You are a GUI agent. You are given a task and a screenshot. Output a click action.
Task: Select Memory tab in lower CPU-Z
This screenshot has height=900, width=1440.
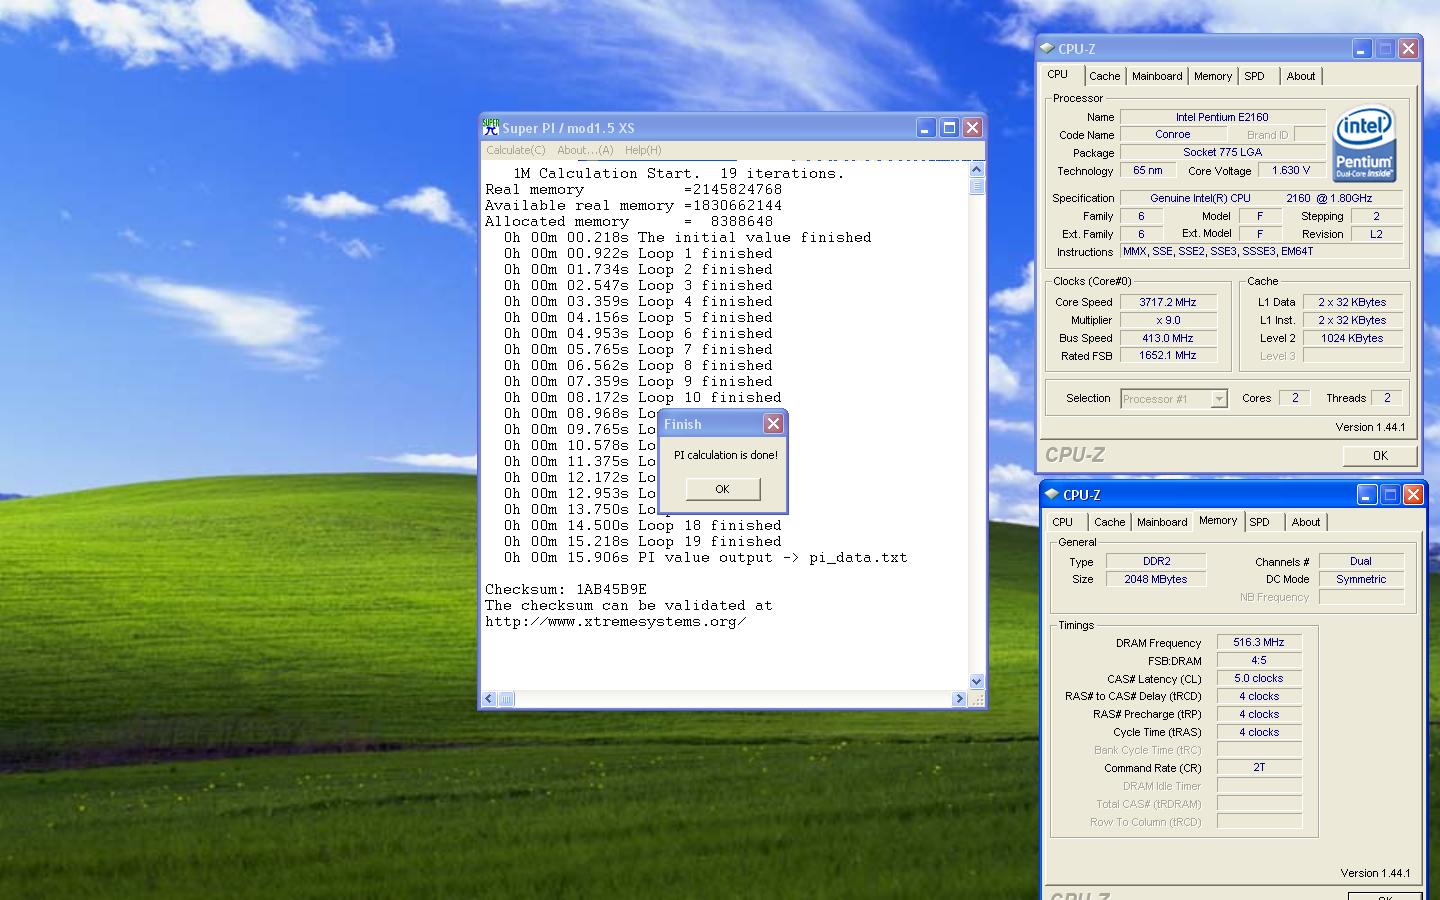(x=1218, y=520)
